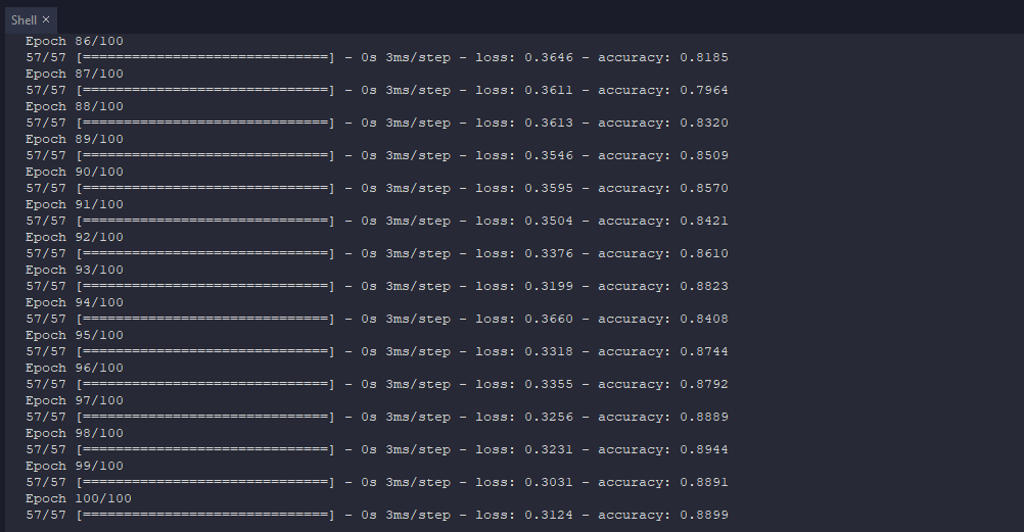Click the accuracy value 0.8792
Image resolution: width=1024 pixels, height=532 pixels.
pyautogui.click(x=704, y=384)
